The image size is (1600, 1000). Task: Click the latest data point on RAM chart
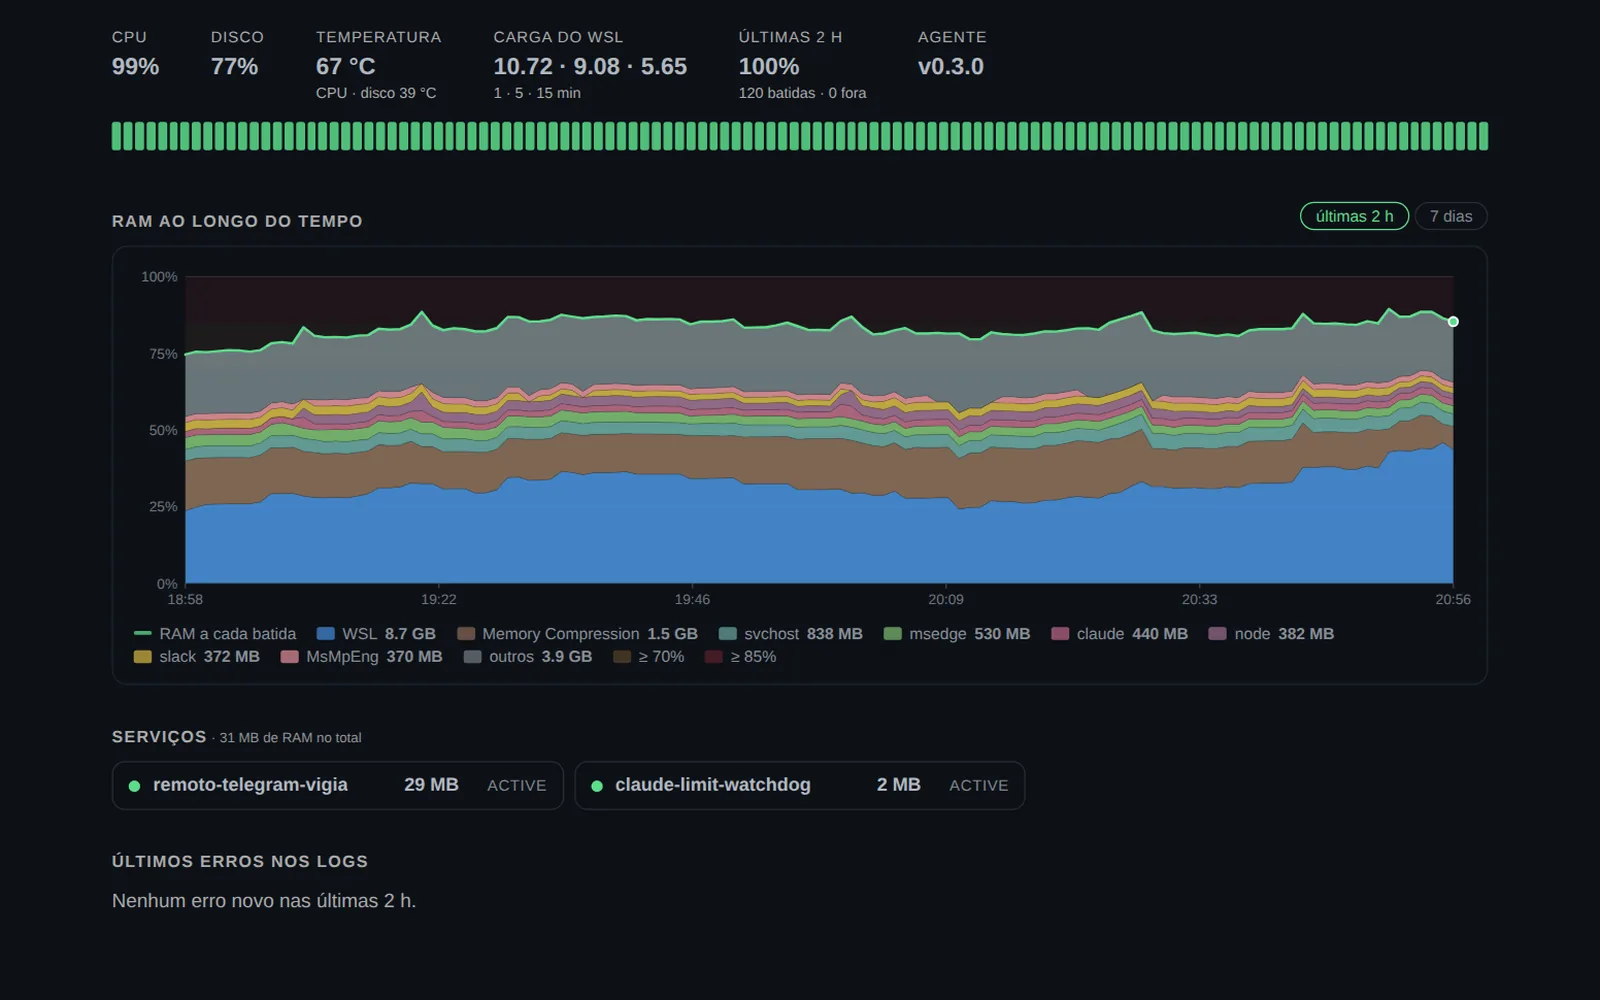tap(1453, 322)
